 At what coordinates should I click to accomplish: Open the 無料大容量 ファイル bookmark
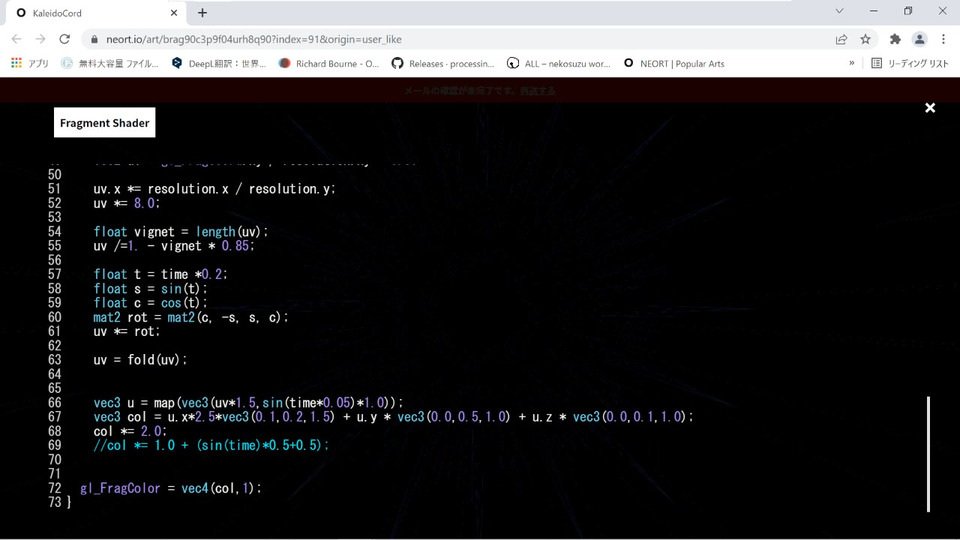[110, 63]
